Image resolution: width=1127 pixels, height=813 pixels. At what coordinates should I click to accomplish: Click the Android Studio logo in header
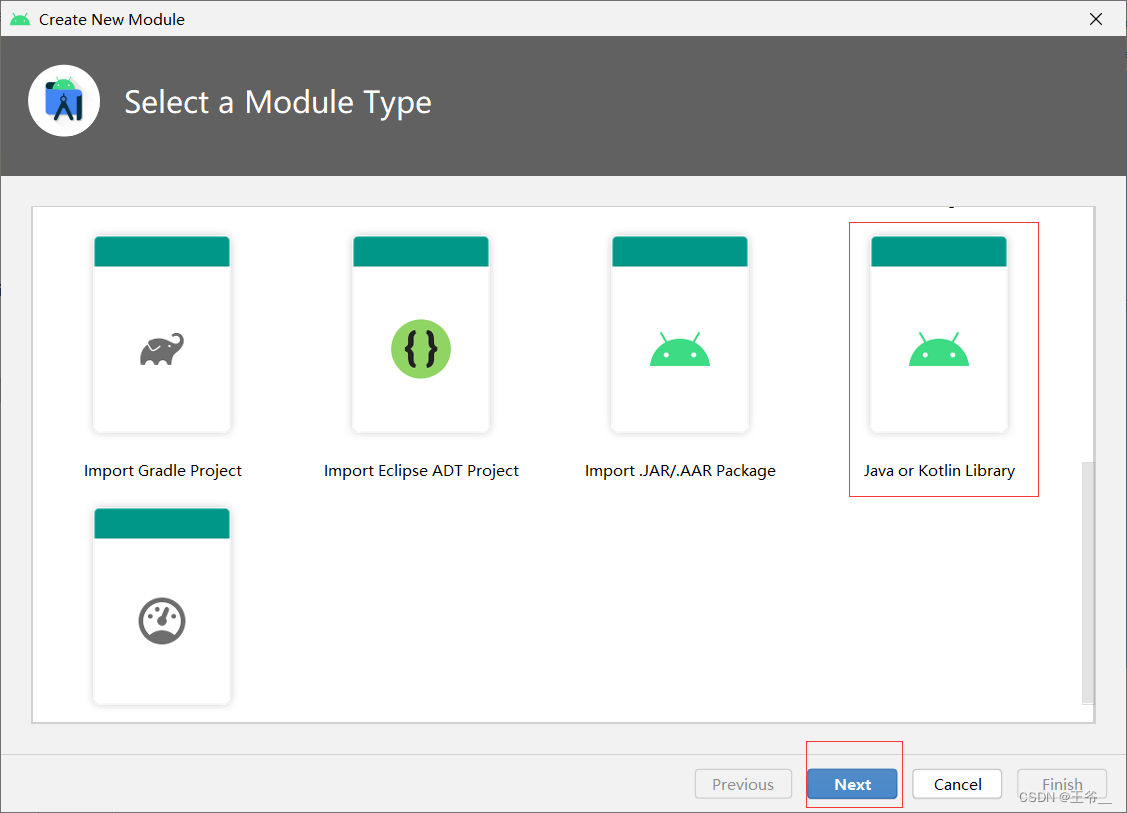click(64, 101)
